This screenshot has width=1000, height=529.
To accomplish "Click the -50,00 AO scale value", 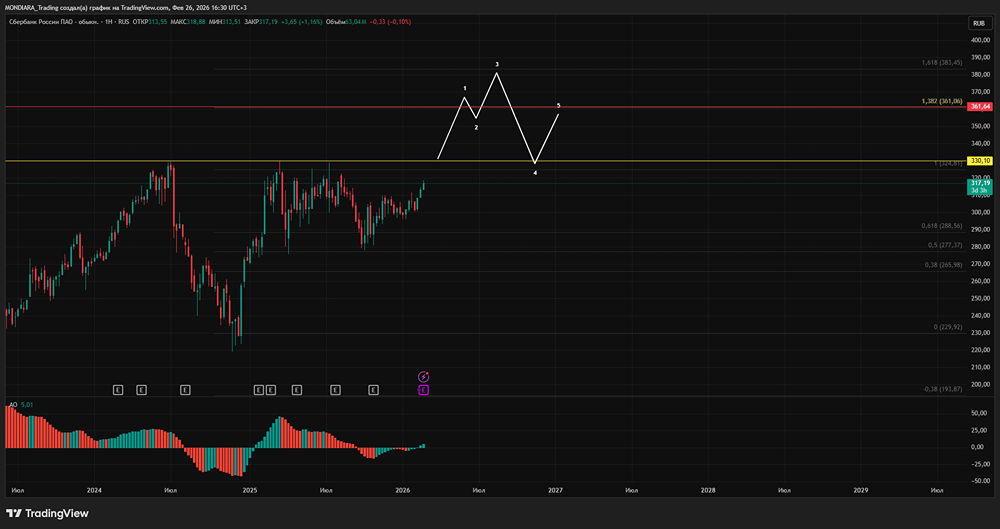I will click(x=981, y=481).
